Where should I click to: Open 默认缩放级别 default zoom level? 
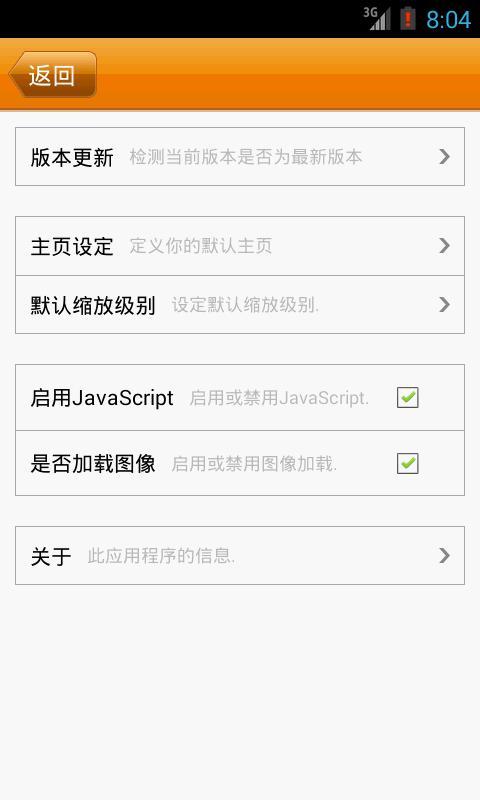coord(240,305)
